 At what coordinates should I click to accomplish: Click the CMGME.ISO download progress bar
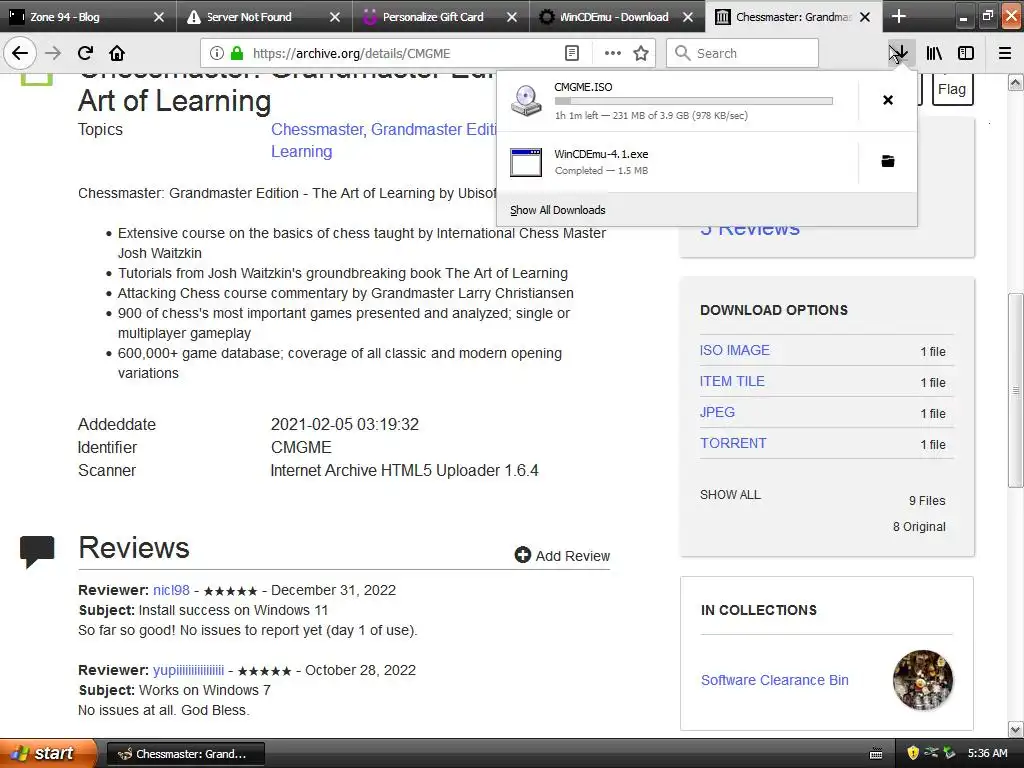click(x=694, y=101)
